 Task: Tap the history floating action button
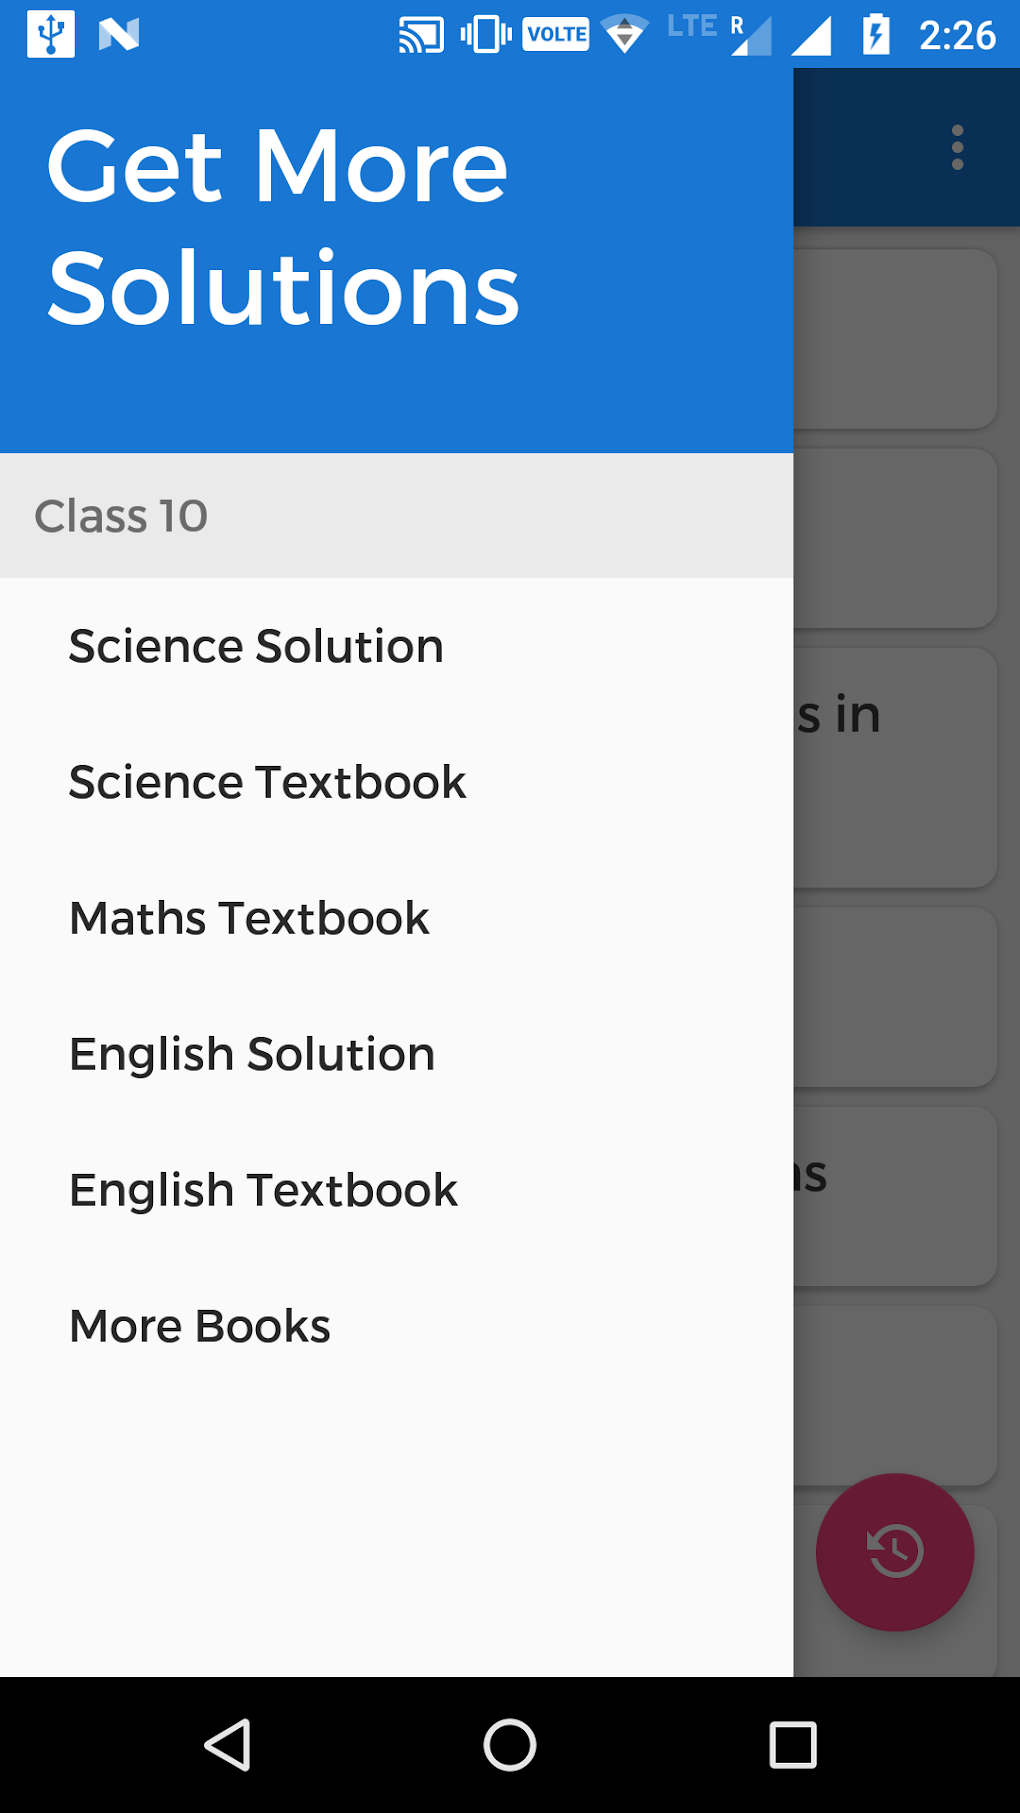coord(895,1551)
